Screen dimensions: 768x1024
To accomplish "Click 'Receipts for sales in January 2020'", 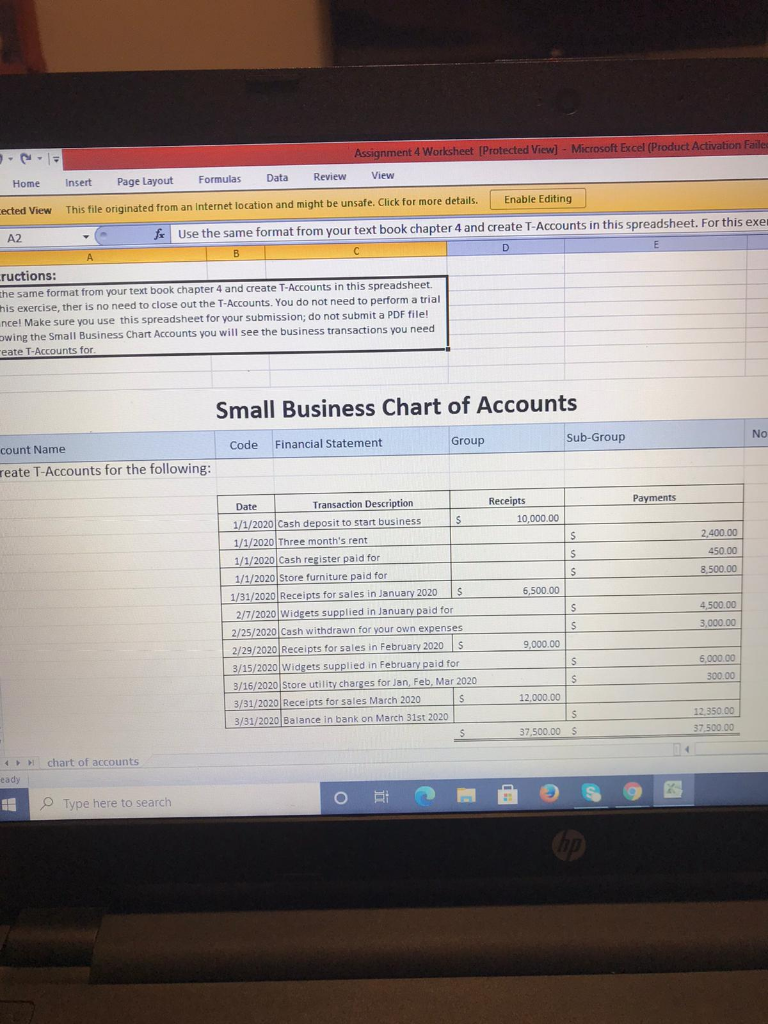I will click(x=359, y=594).
